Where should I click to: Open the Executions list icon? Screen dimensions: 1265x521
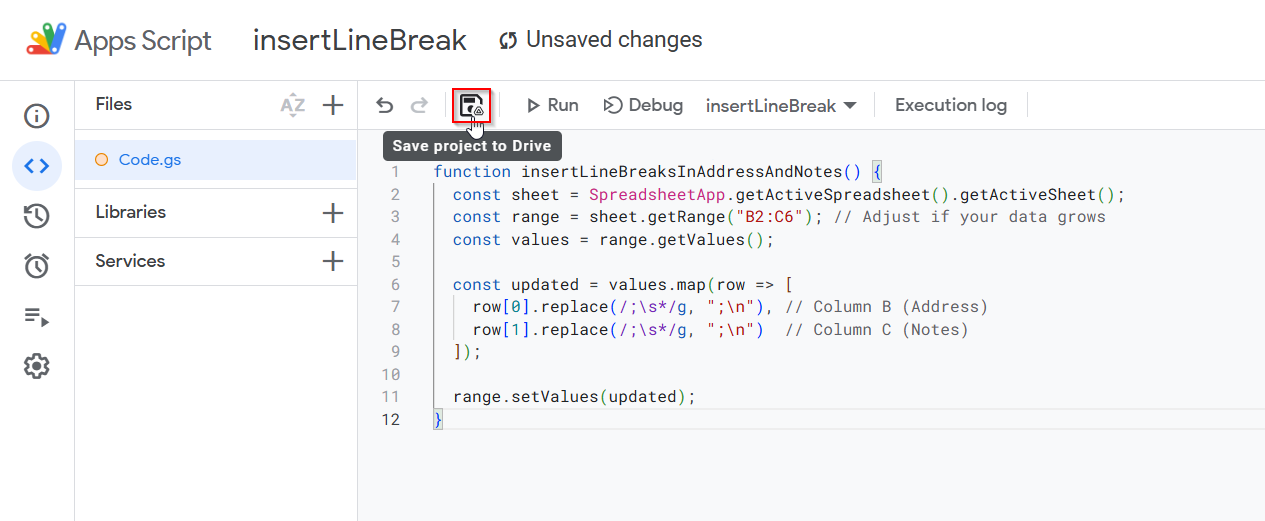coord(37,317)
